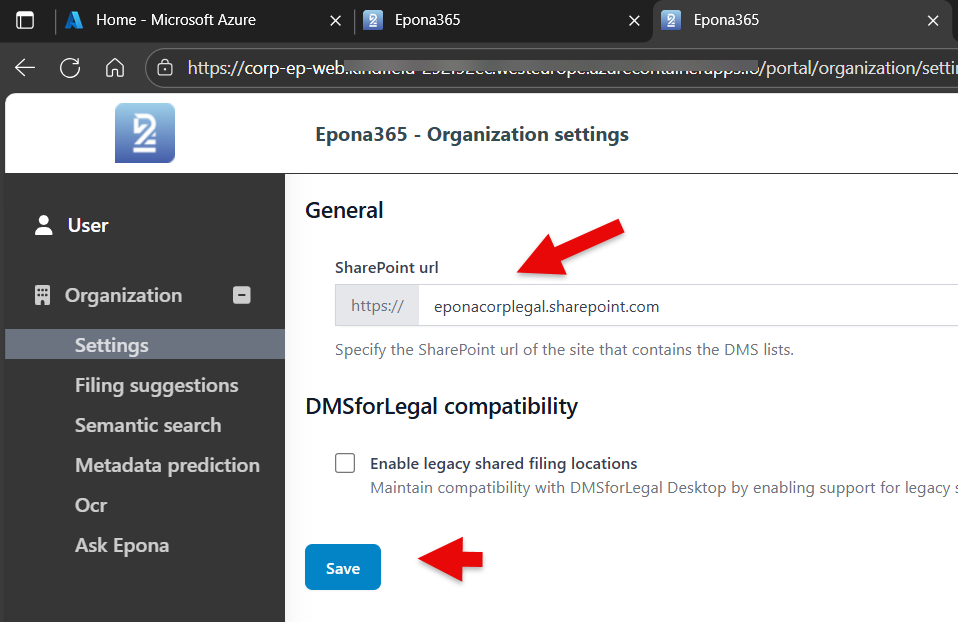
Task: Go to browser home page icon
Action: tap(115, 68)
